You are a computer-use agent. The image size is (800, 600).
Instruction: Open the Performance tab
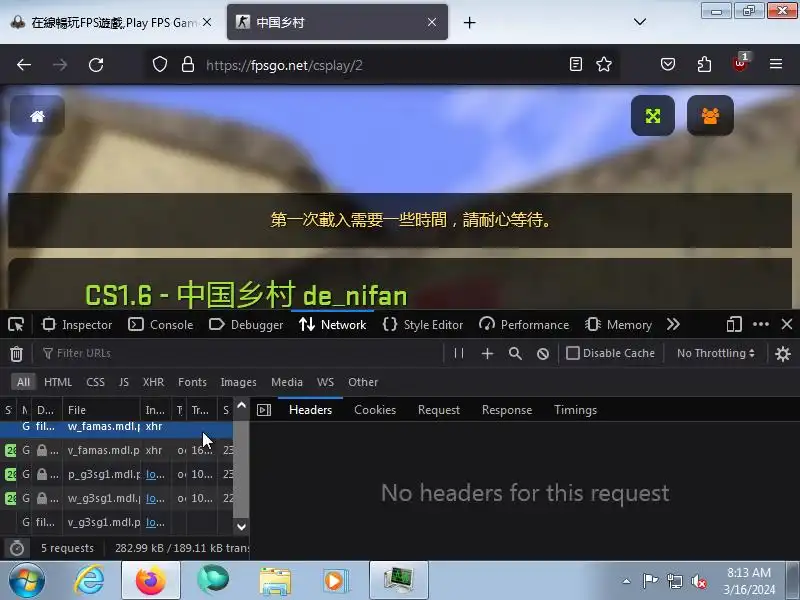[x=524, y=324]
